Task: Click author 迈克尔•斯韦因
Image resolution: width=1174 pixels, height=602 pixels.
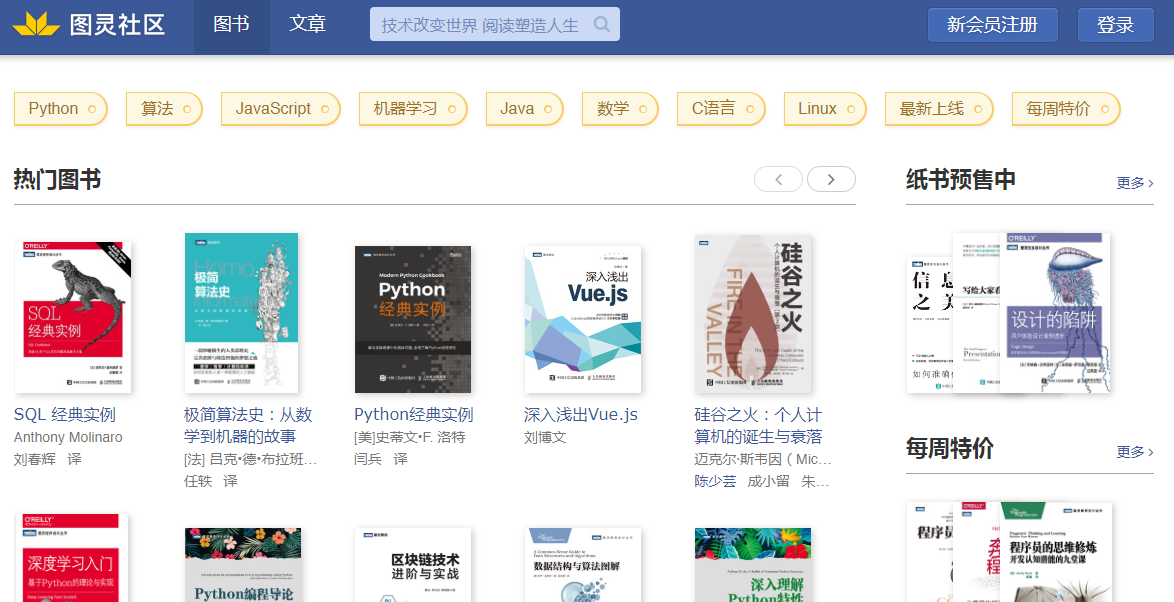Action: tap(763, 459)
